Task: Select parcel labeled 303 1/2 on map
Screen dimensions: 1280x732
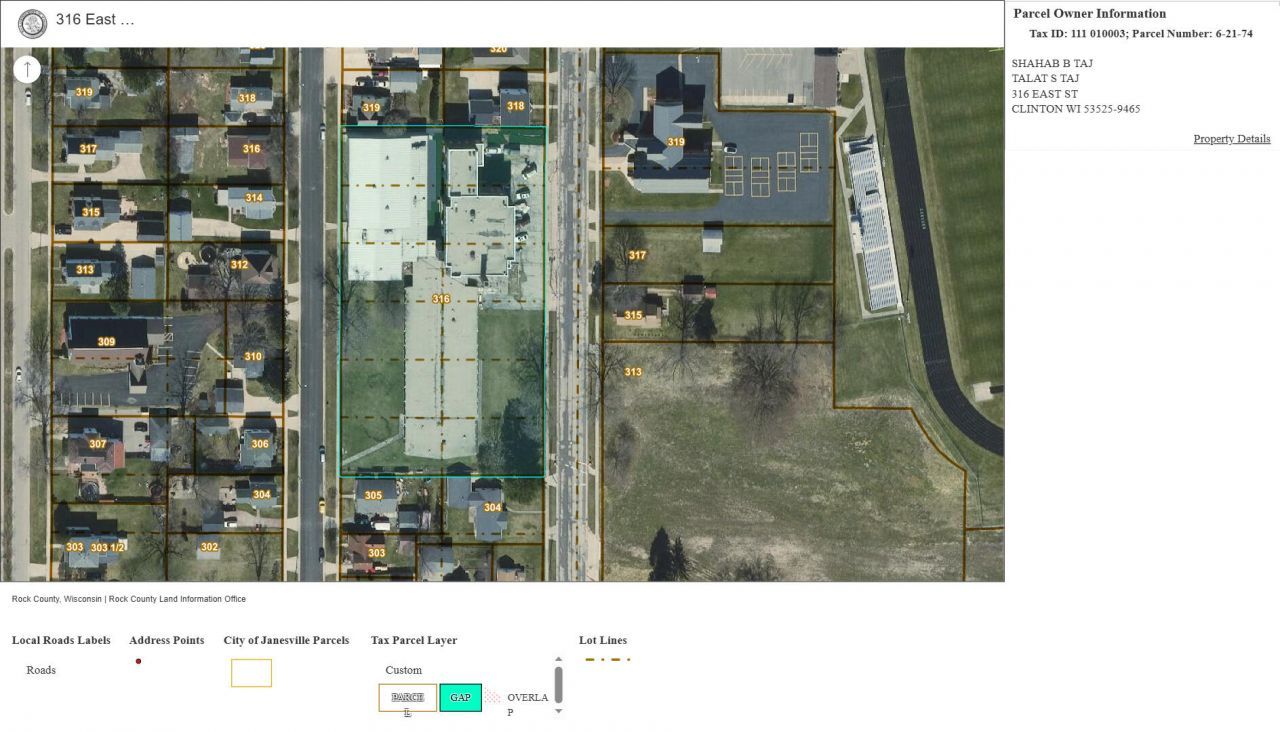Action: point(107,547)
